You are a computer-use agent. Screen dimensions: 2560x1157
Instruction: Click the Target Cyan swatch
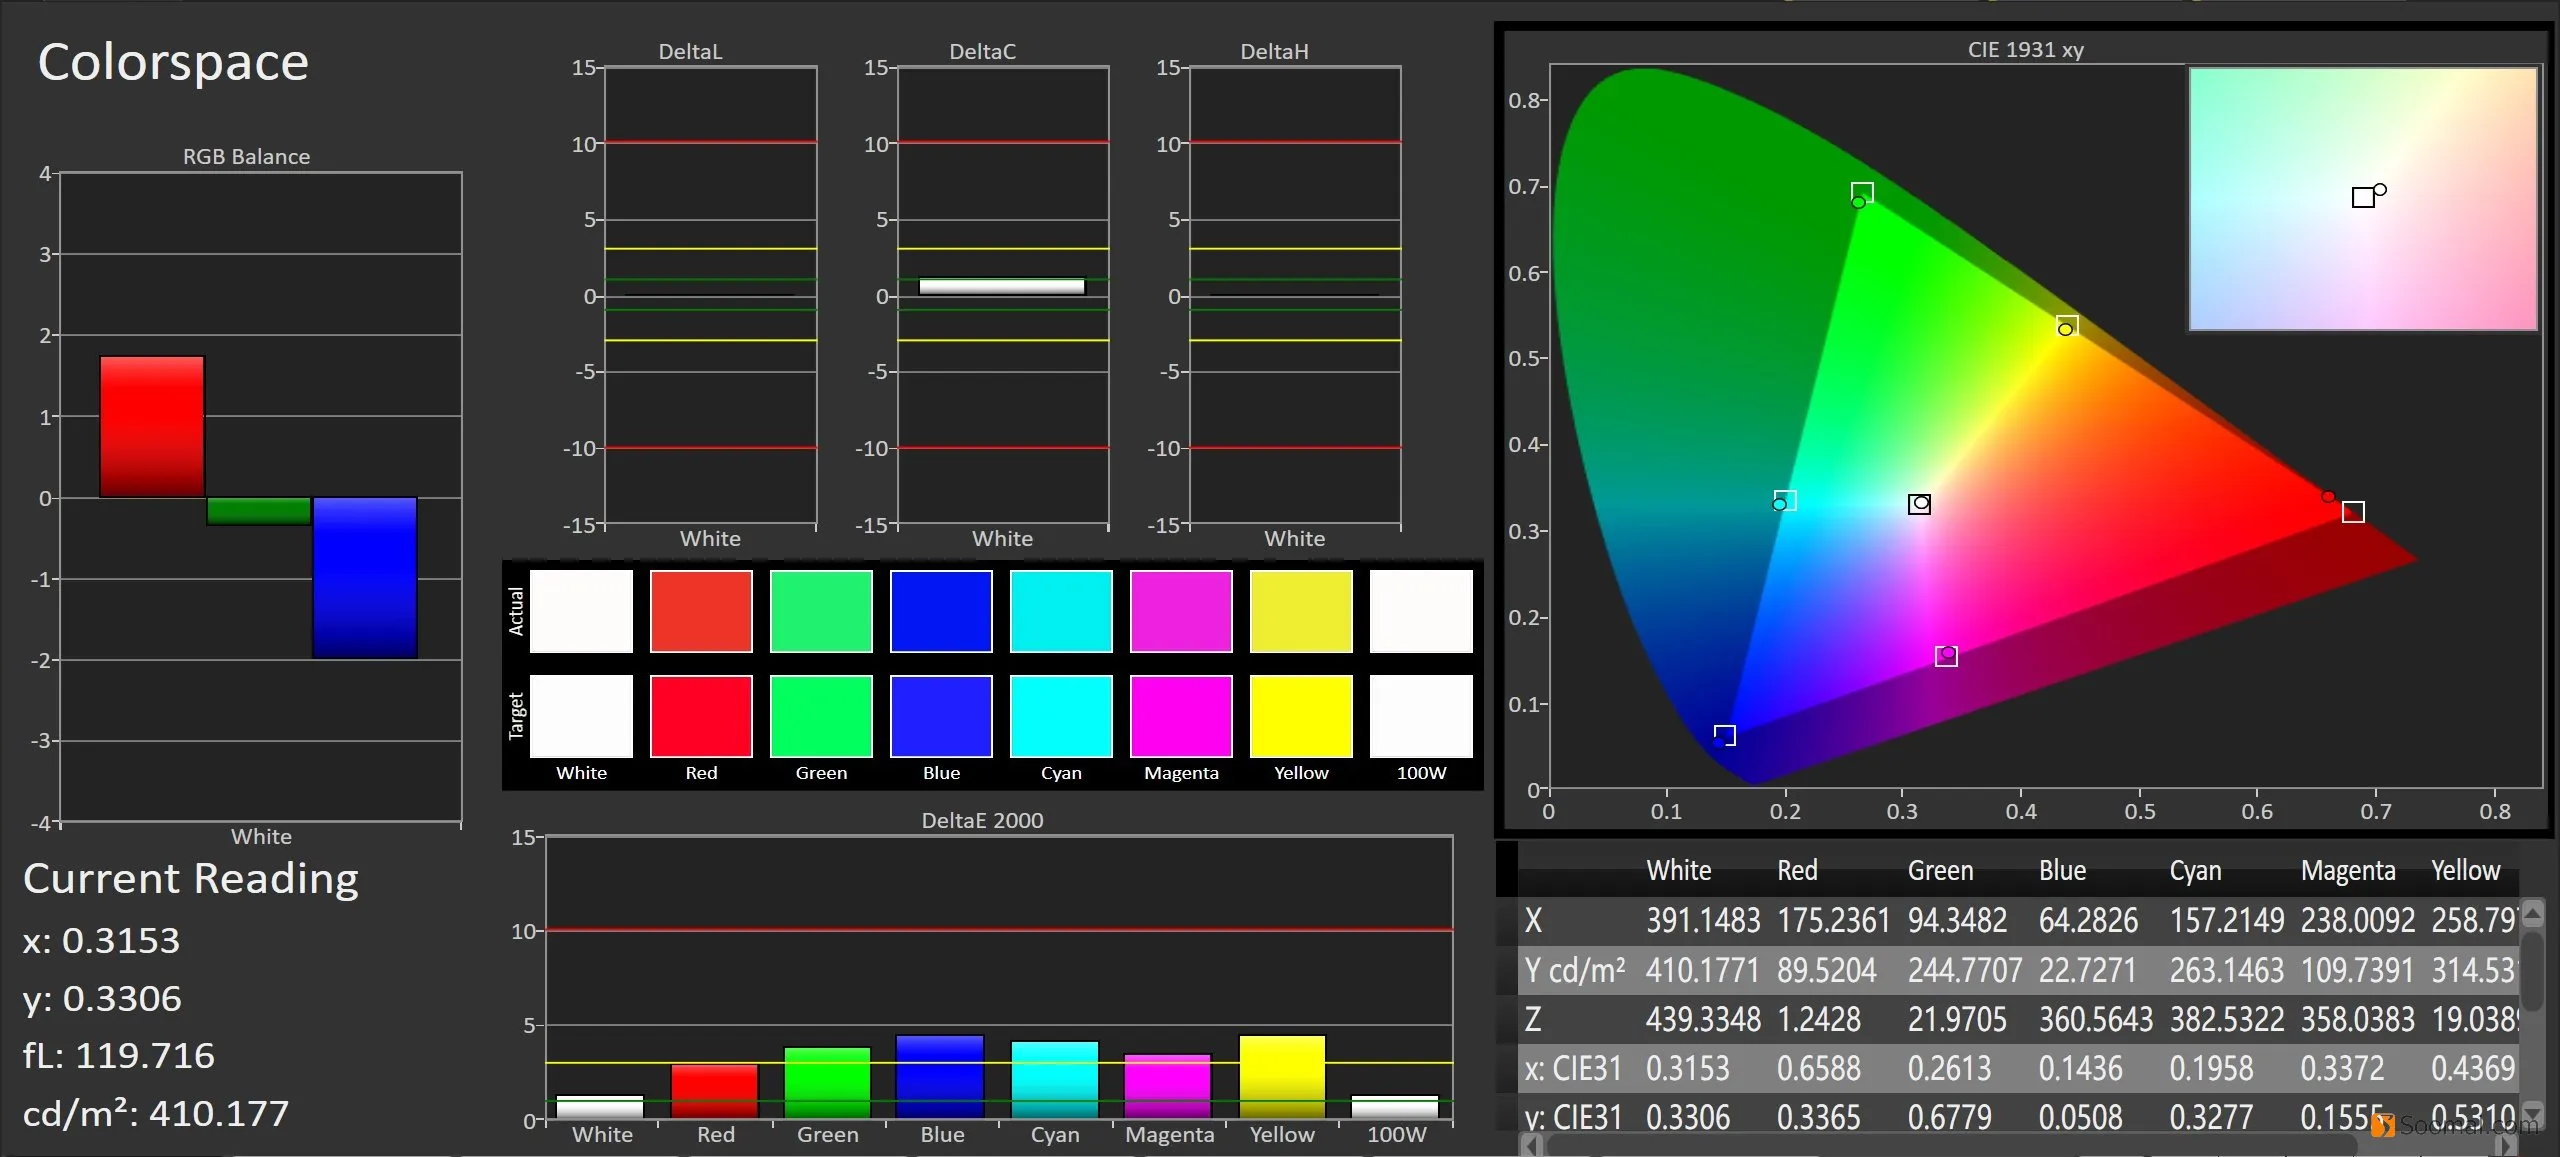coord(1061,716)
